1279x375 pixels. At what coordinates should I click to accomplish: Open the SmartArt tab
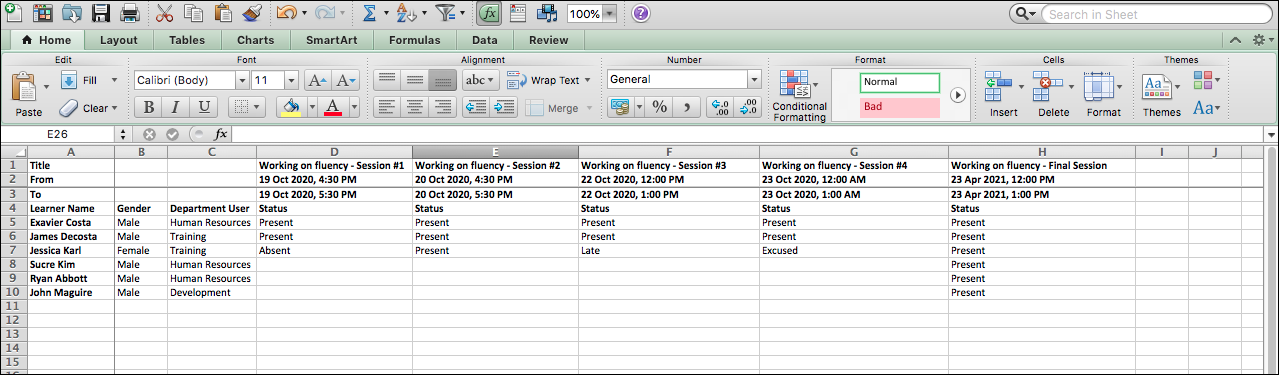pos(331,41)
